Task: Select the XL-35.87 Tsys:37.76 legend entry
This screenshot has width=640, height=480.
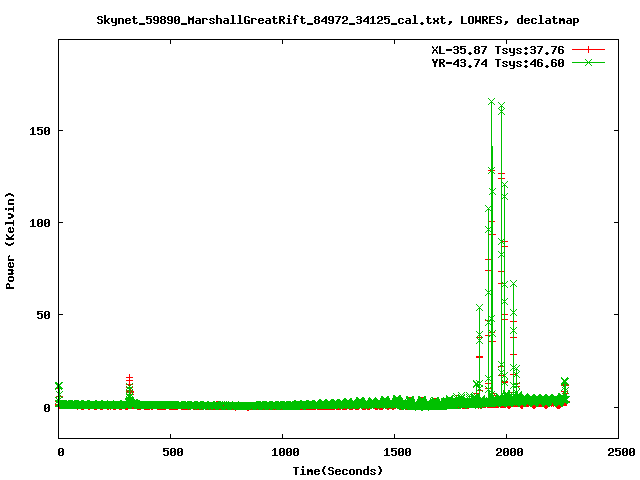Action: pyautogui.click(x=498, y=50)
